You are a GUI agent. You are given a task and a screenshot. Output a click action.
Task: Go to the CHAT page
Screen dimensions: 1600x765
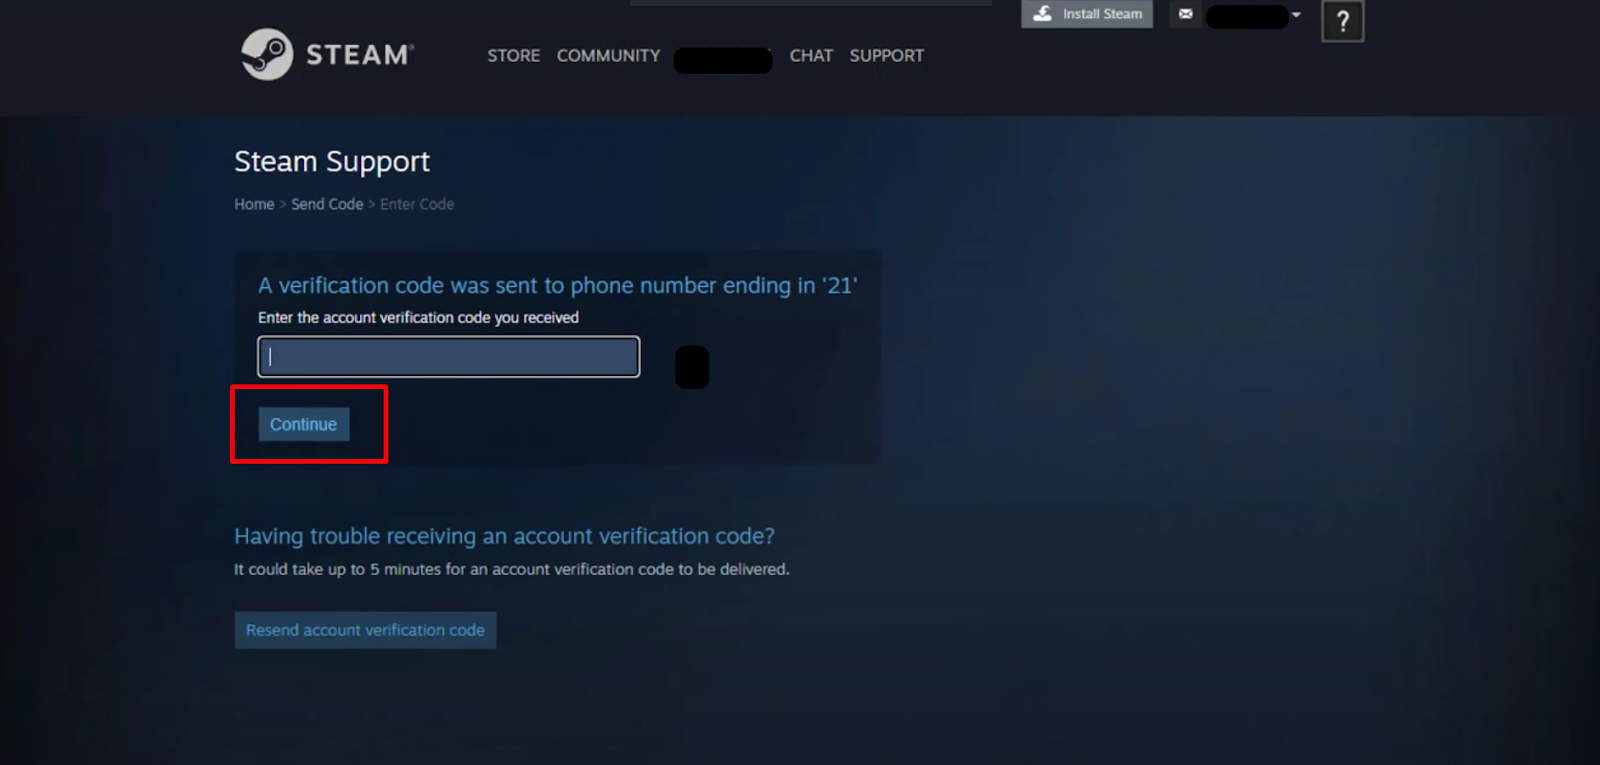(x=811, y=56)
